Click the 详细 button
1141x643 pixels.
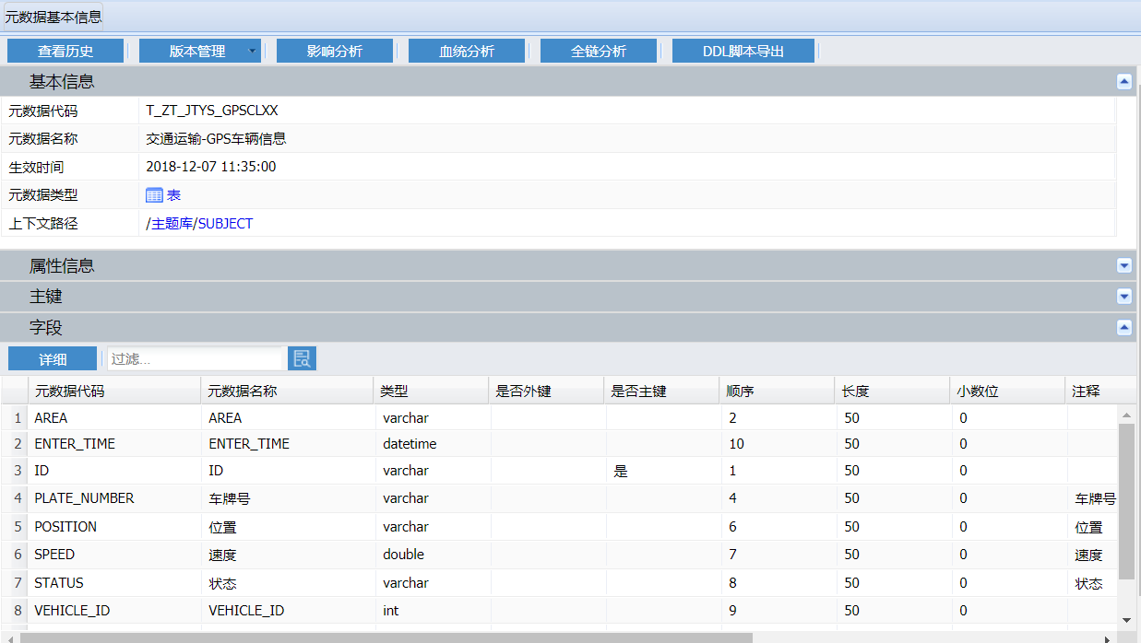click(53, 359)
